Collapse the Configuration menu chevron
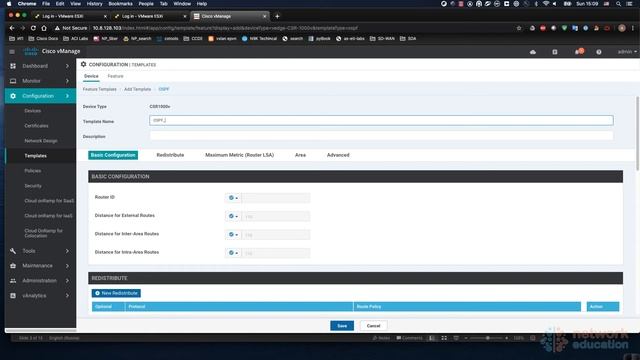This screenshot has width=640, height=360. (67, 96)
